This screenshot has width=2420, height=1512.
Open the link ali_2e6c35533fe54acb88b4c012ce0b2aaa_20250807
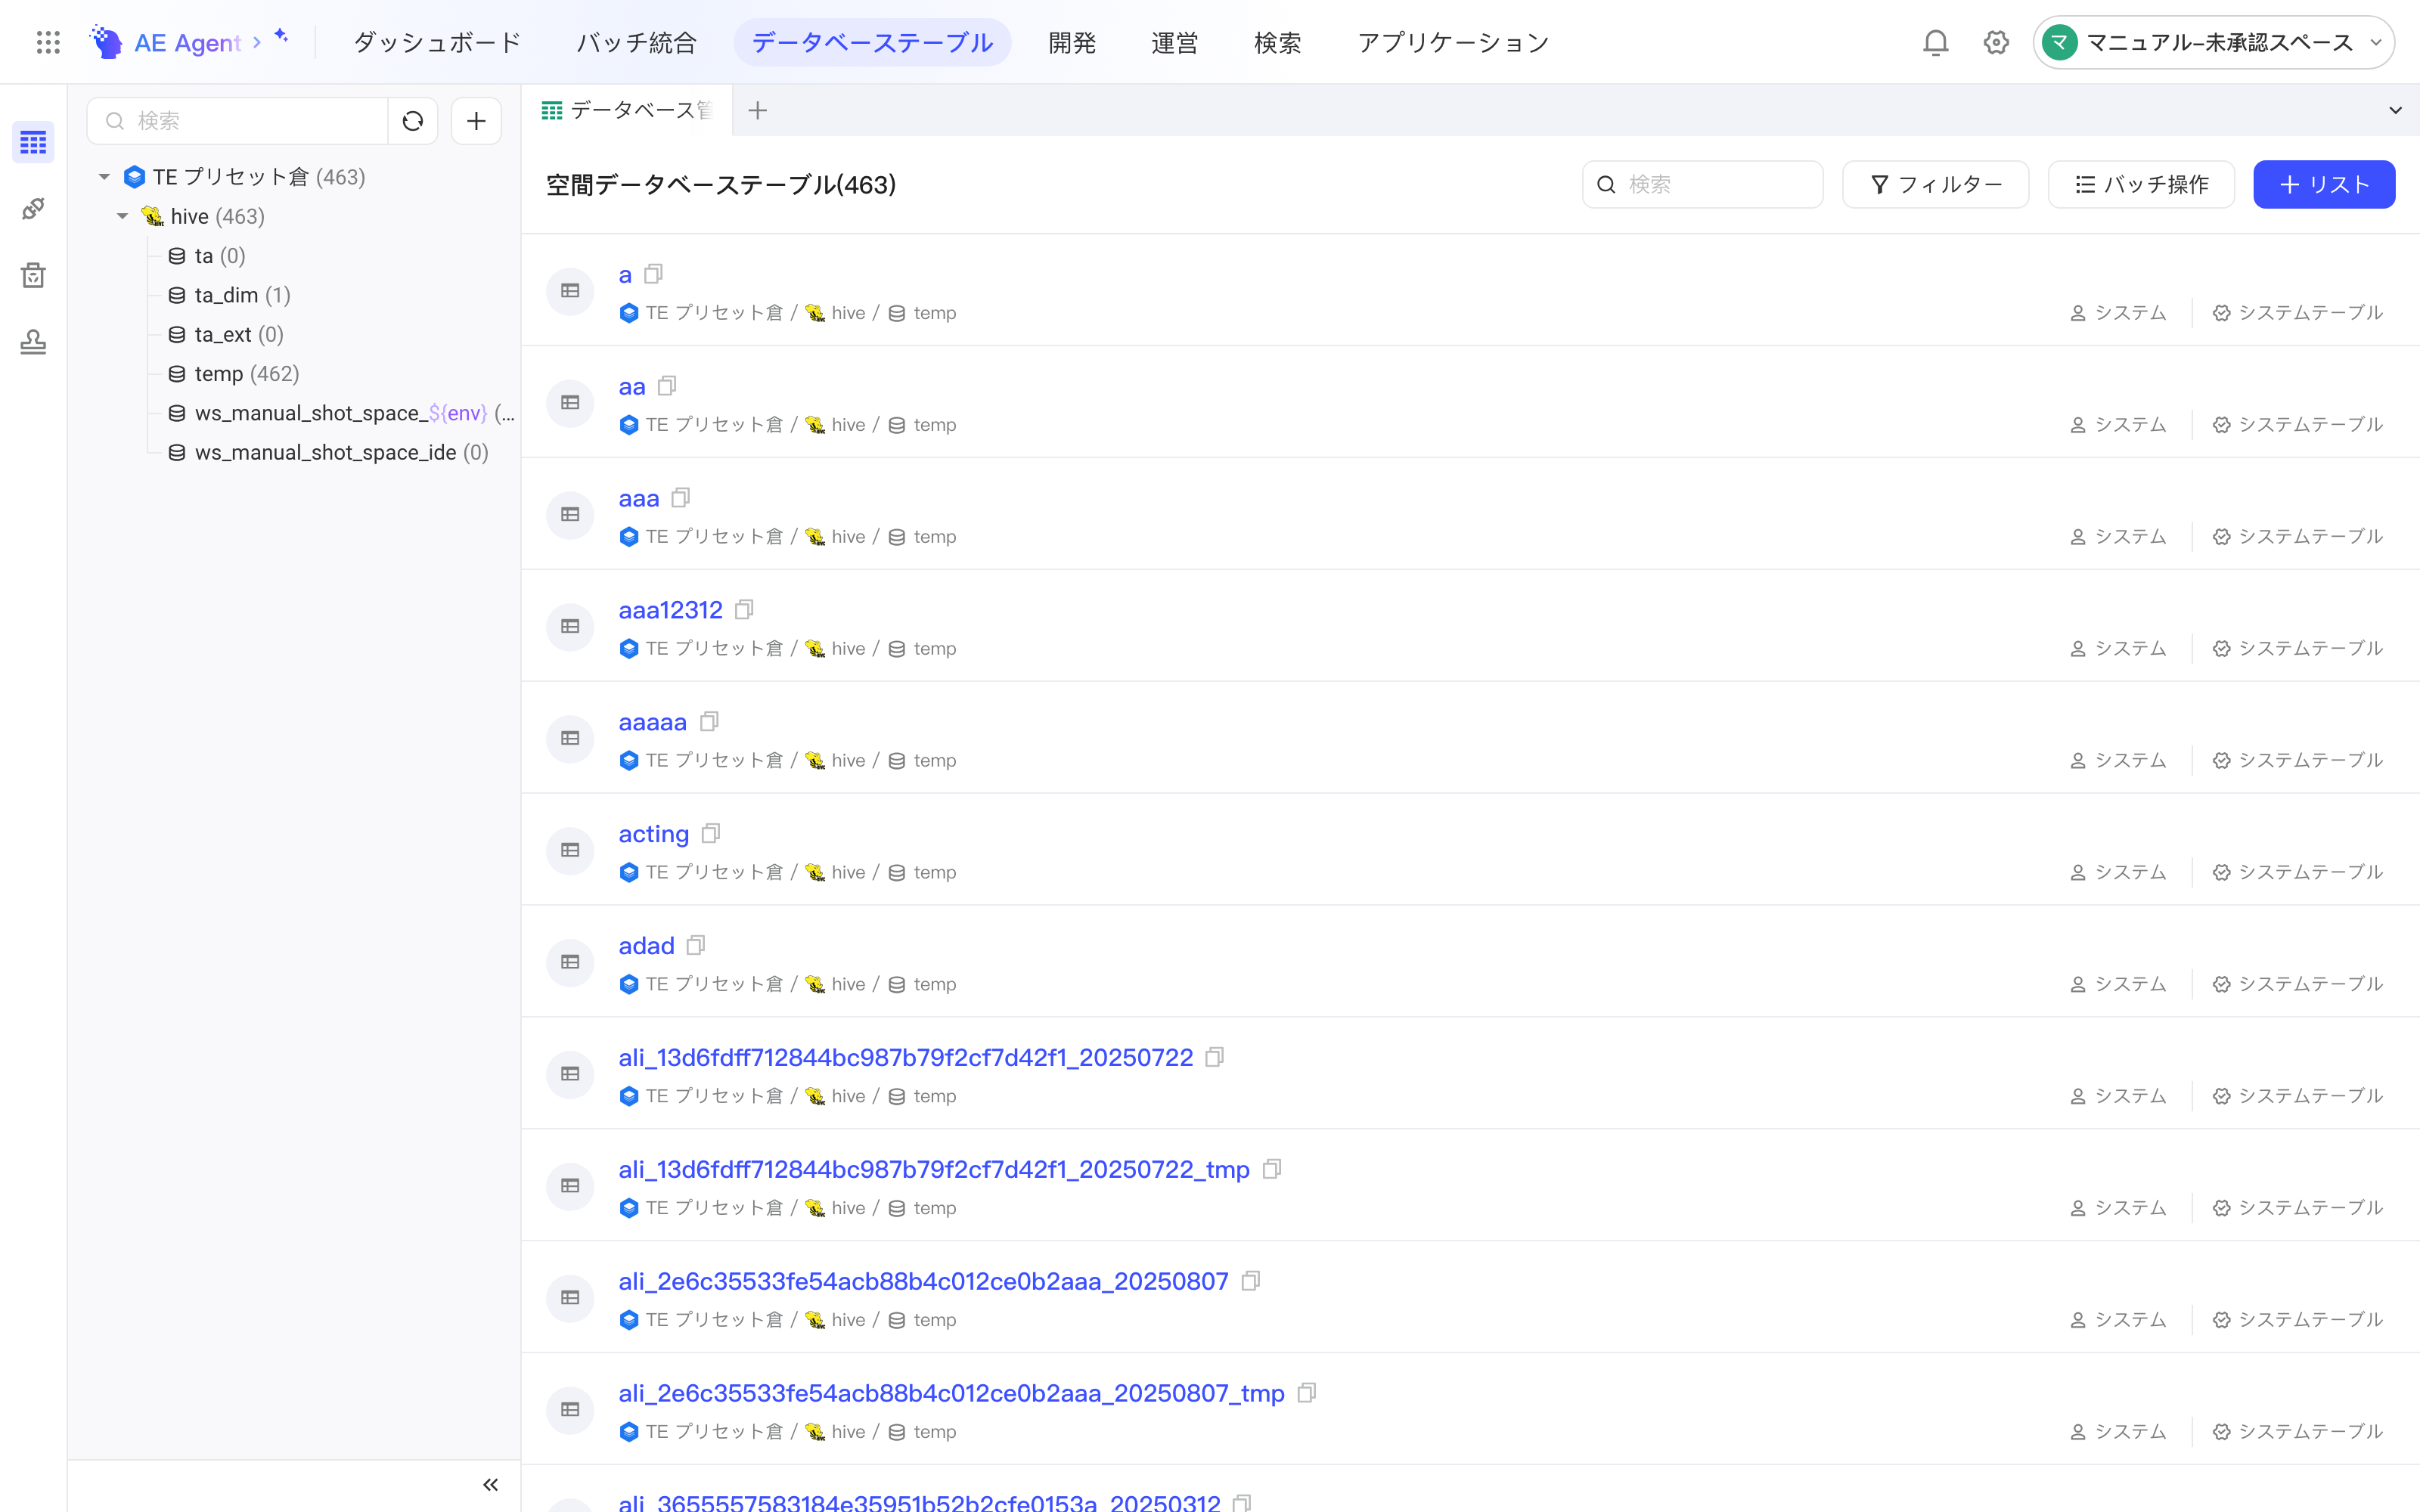point(923,1281)
